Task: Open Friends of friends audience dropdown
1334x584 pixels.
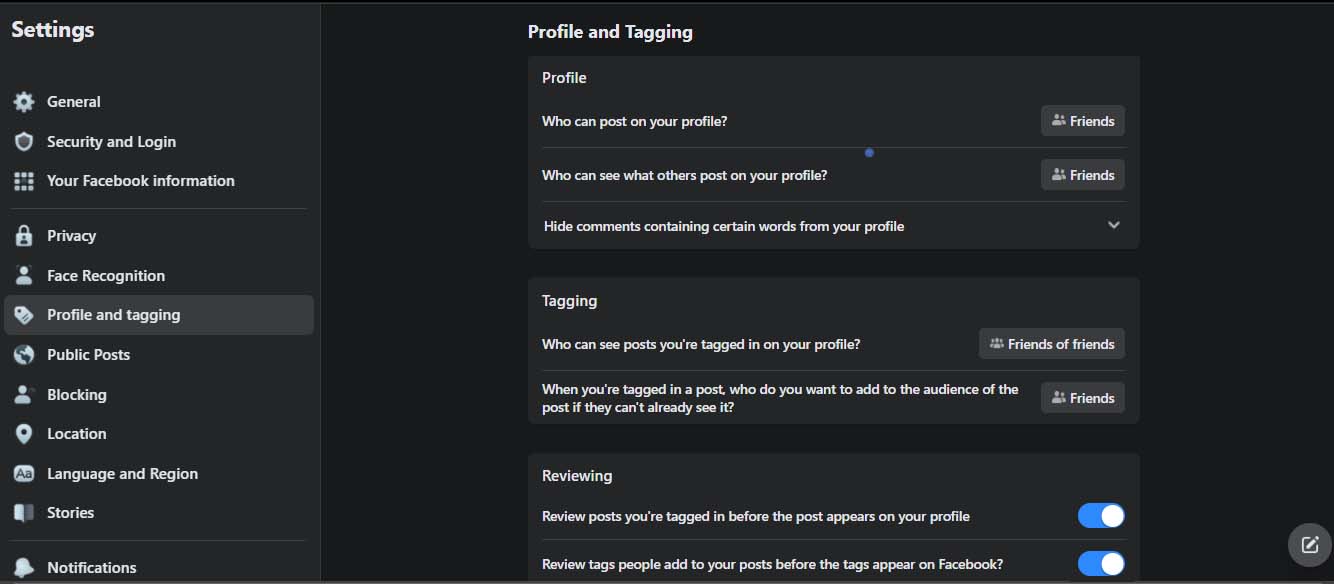Action: [1051, 344]
